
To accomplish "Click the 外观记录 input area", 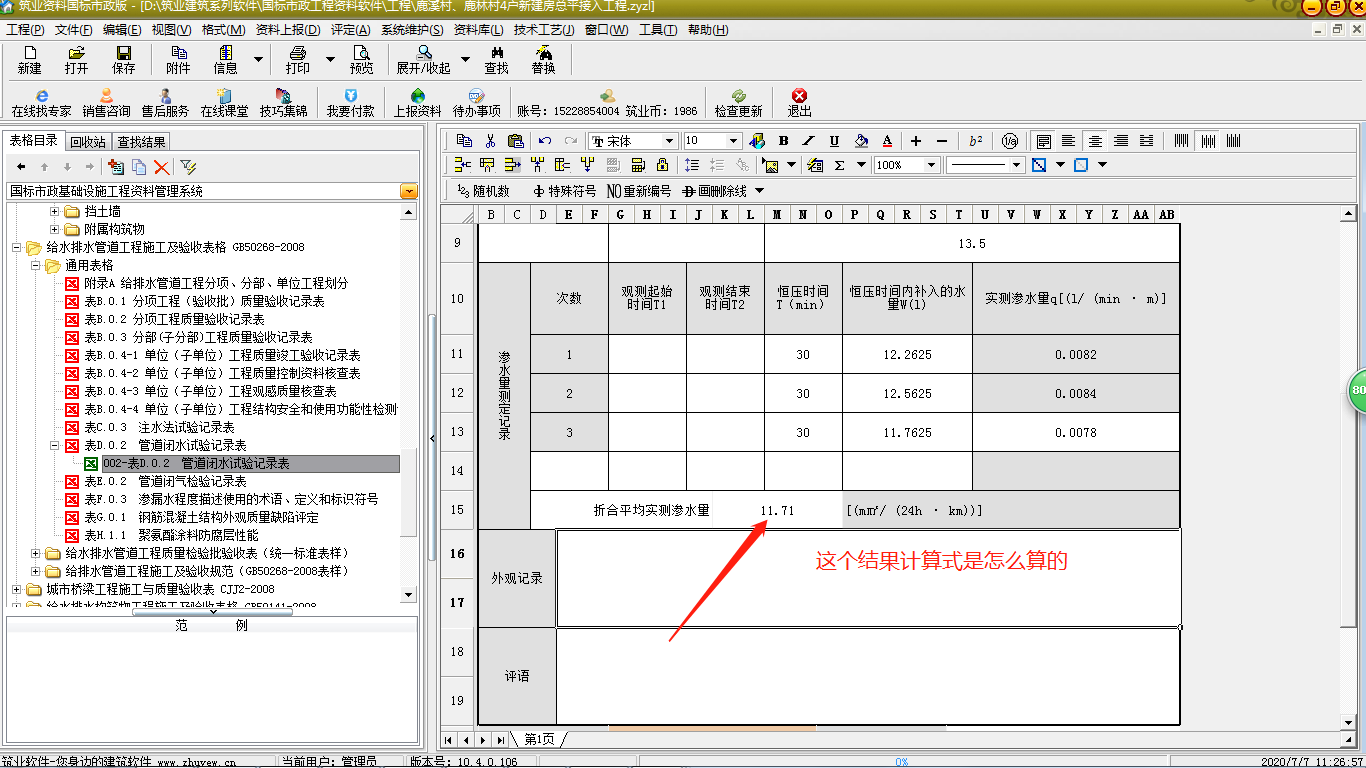I will coord(868,578).
